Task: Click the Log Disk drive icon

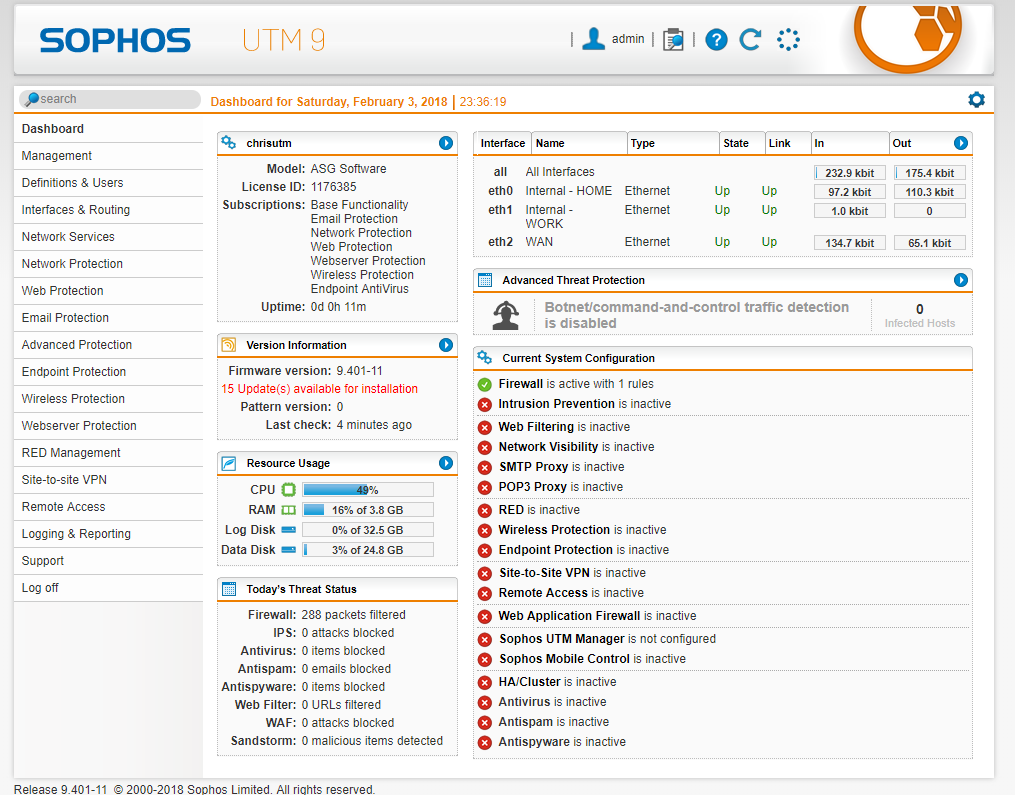Action: tap(289, 530)
